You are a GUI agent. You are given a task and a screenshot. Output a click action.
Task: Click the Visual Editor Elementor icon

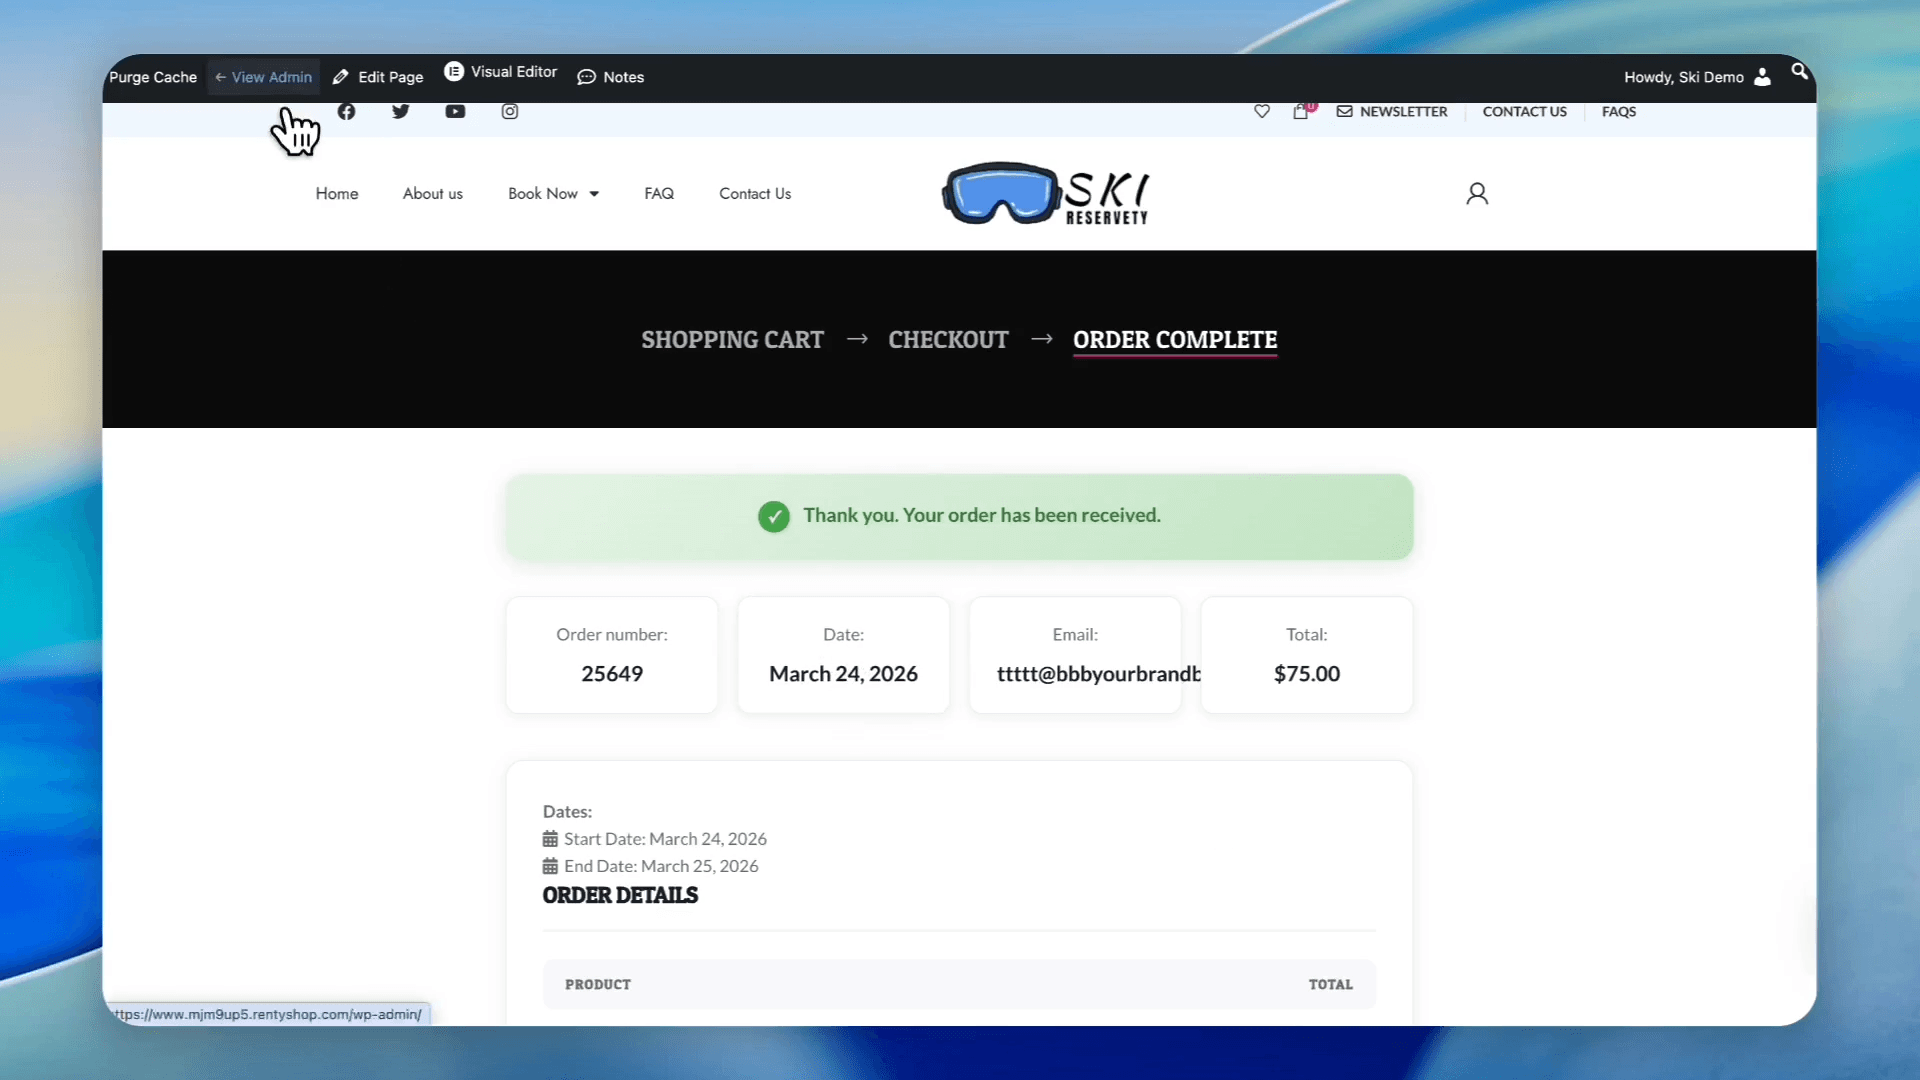[x=454, y=71]
